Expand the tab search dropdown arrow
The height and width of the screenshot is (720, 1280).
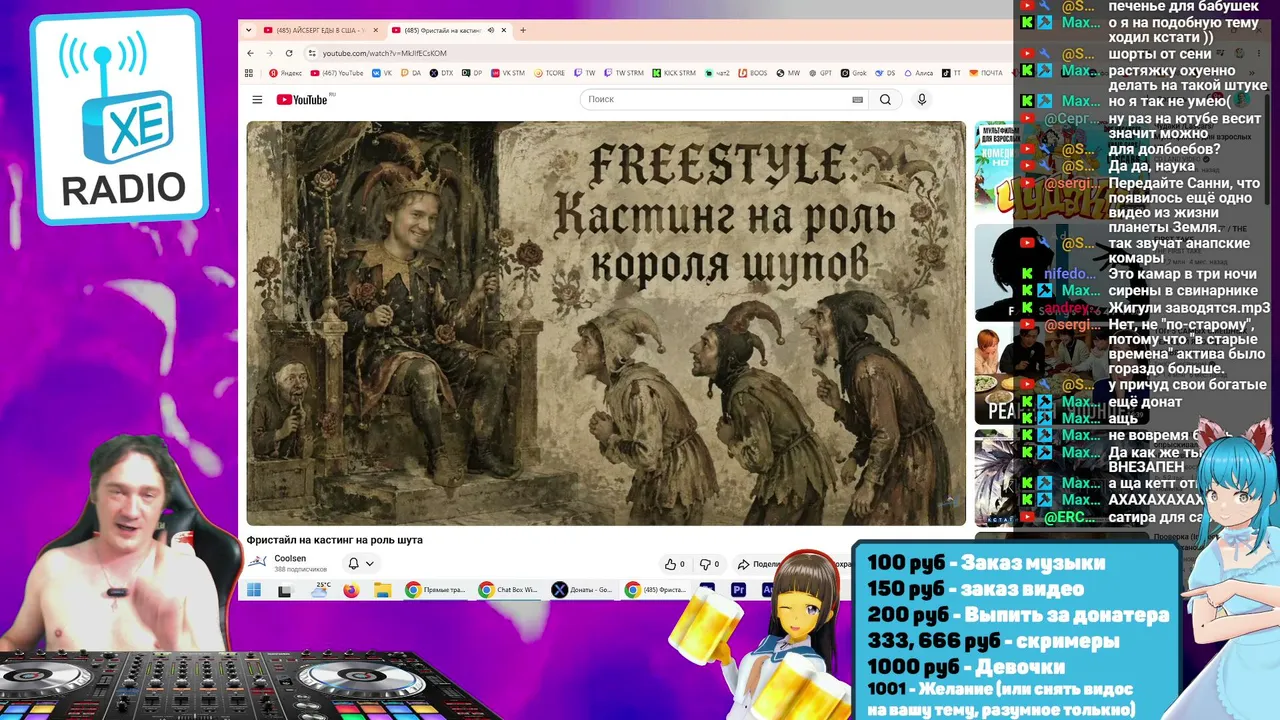(x=249, y=30)
